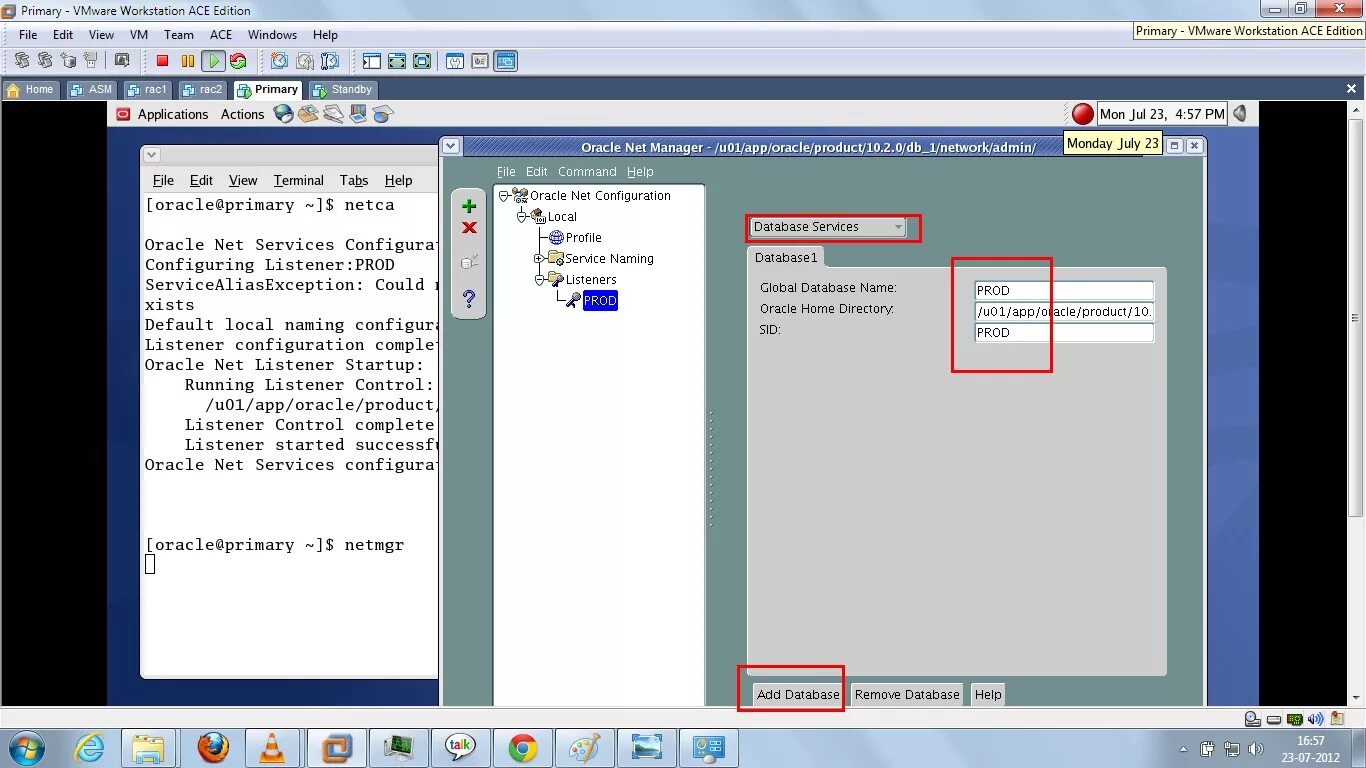Image resolution: width=1366 pixels, height=768 pixels.
Task: Click the clock showing Mon Jul 23, 4:57 PM
Action: pyautogui.click(x=1162, y=114)
